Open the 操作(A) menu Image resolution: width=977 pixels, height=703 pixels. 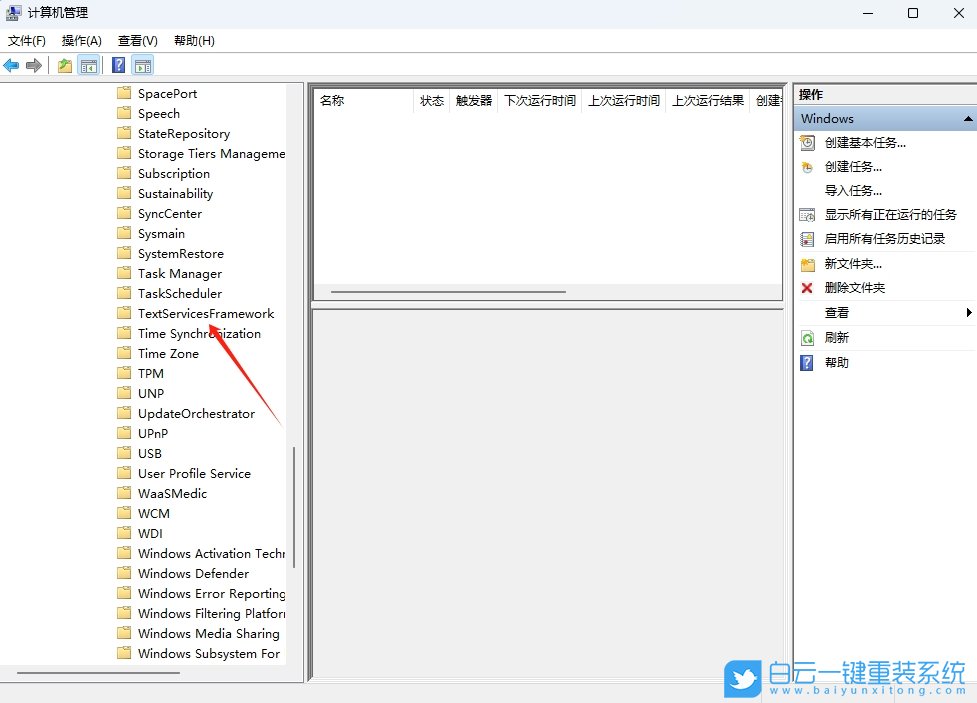(82, 41)
